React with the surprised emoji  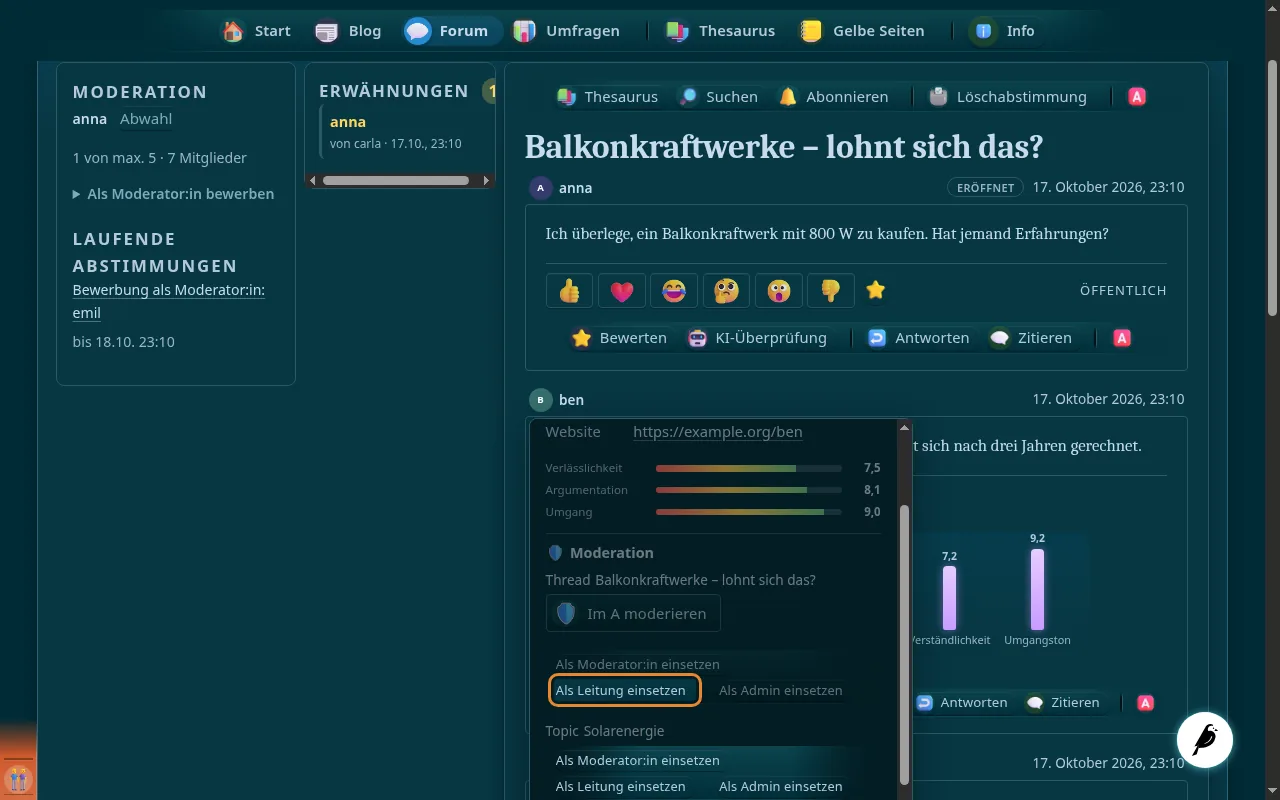coord(778,290)
